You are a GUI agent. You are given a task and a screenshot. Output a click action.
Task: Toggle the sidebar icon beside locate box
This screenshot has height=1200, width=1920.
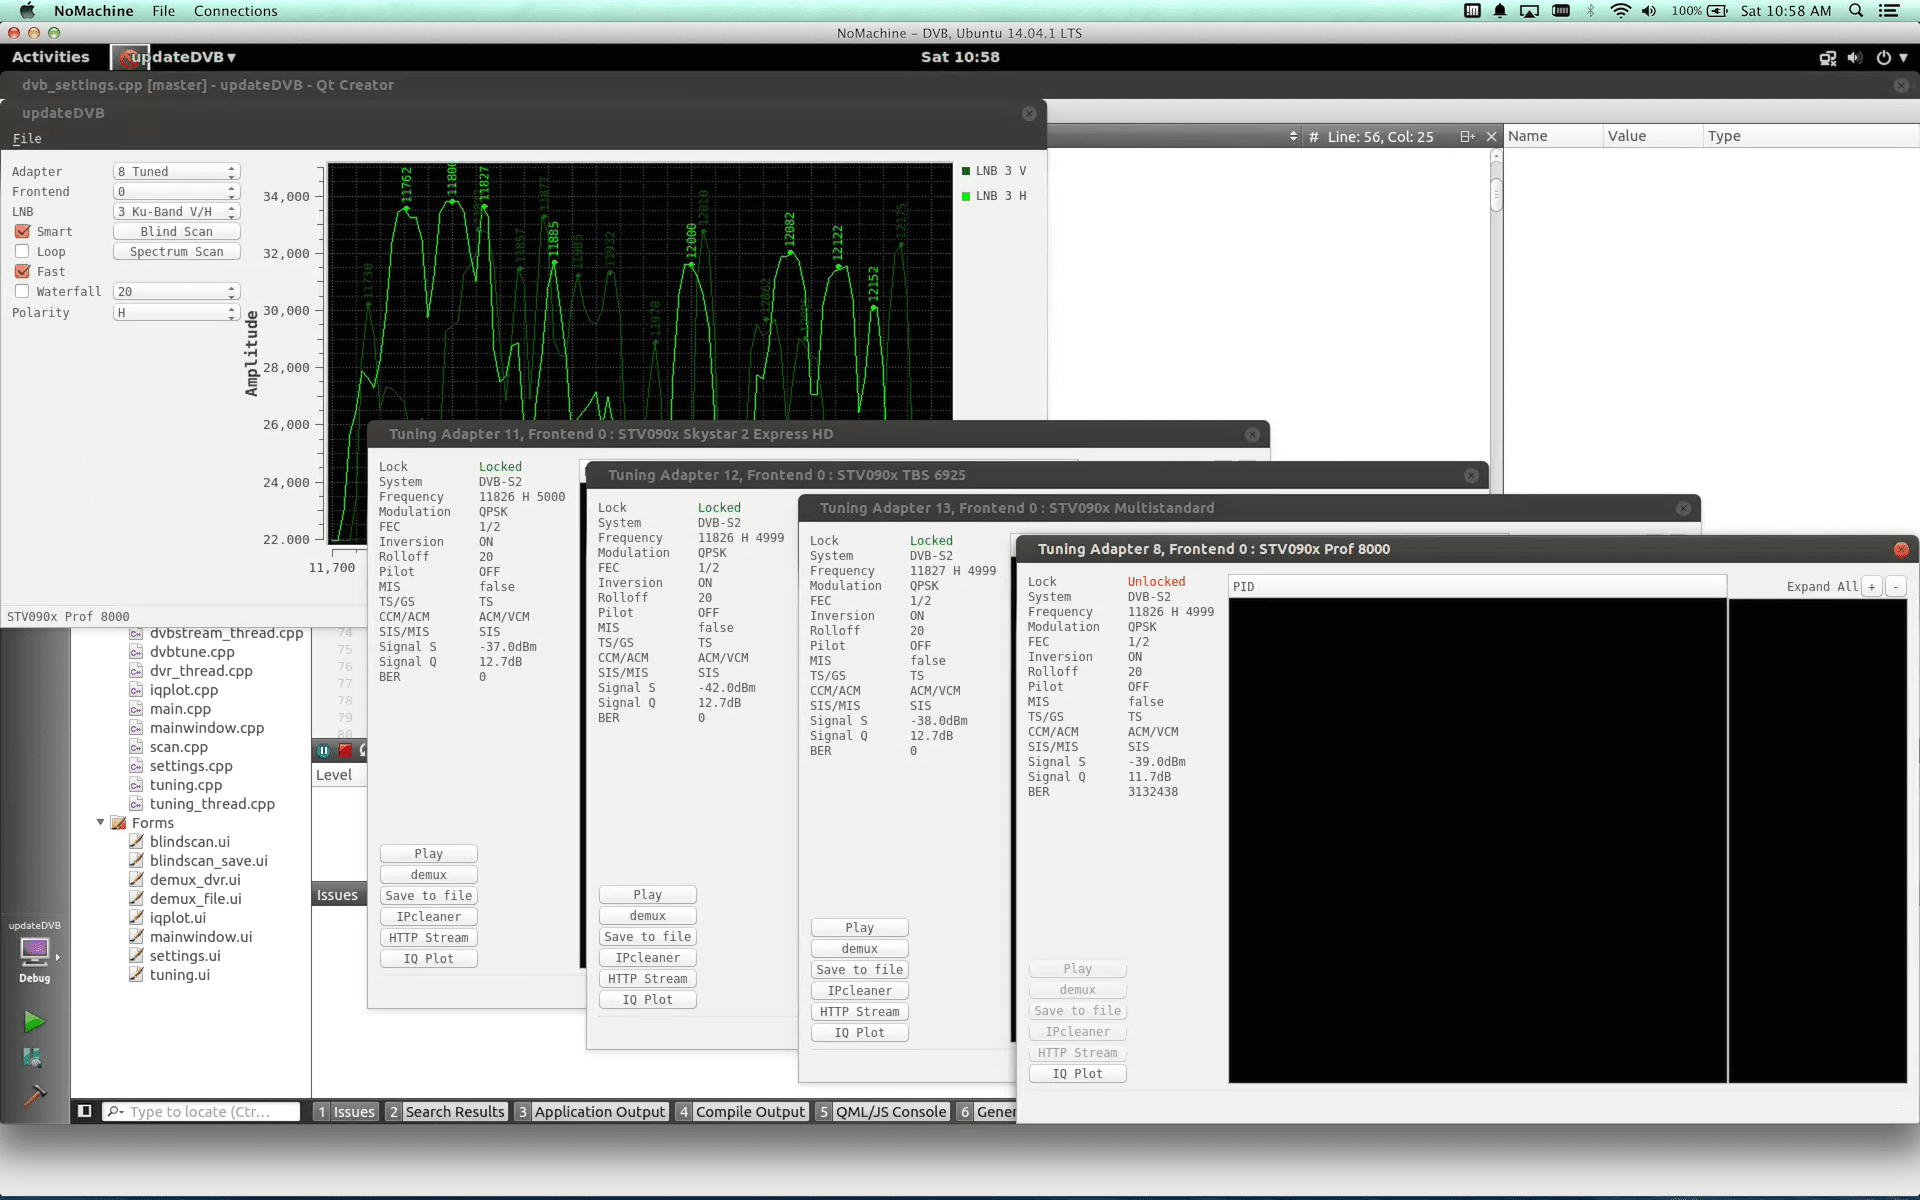tap(85, 1111)
